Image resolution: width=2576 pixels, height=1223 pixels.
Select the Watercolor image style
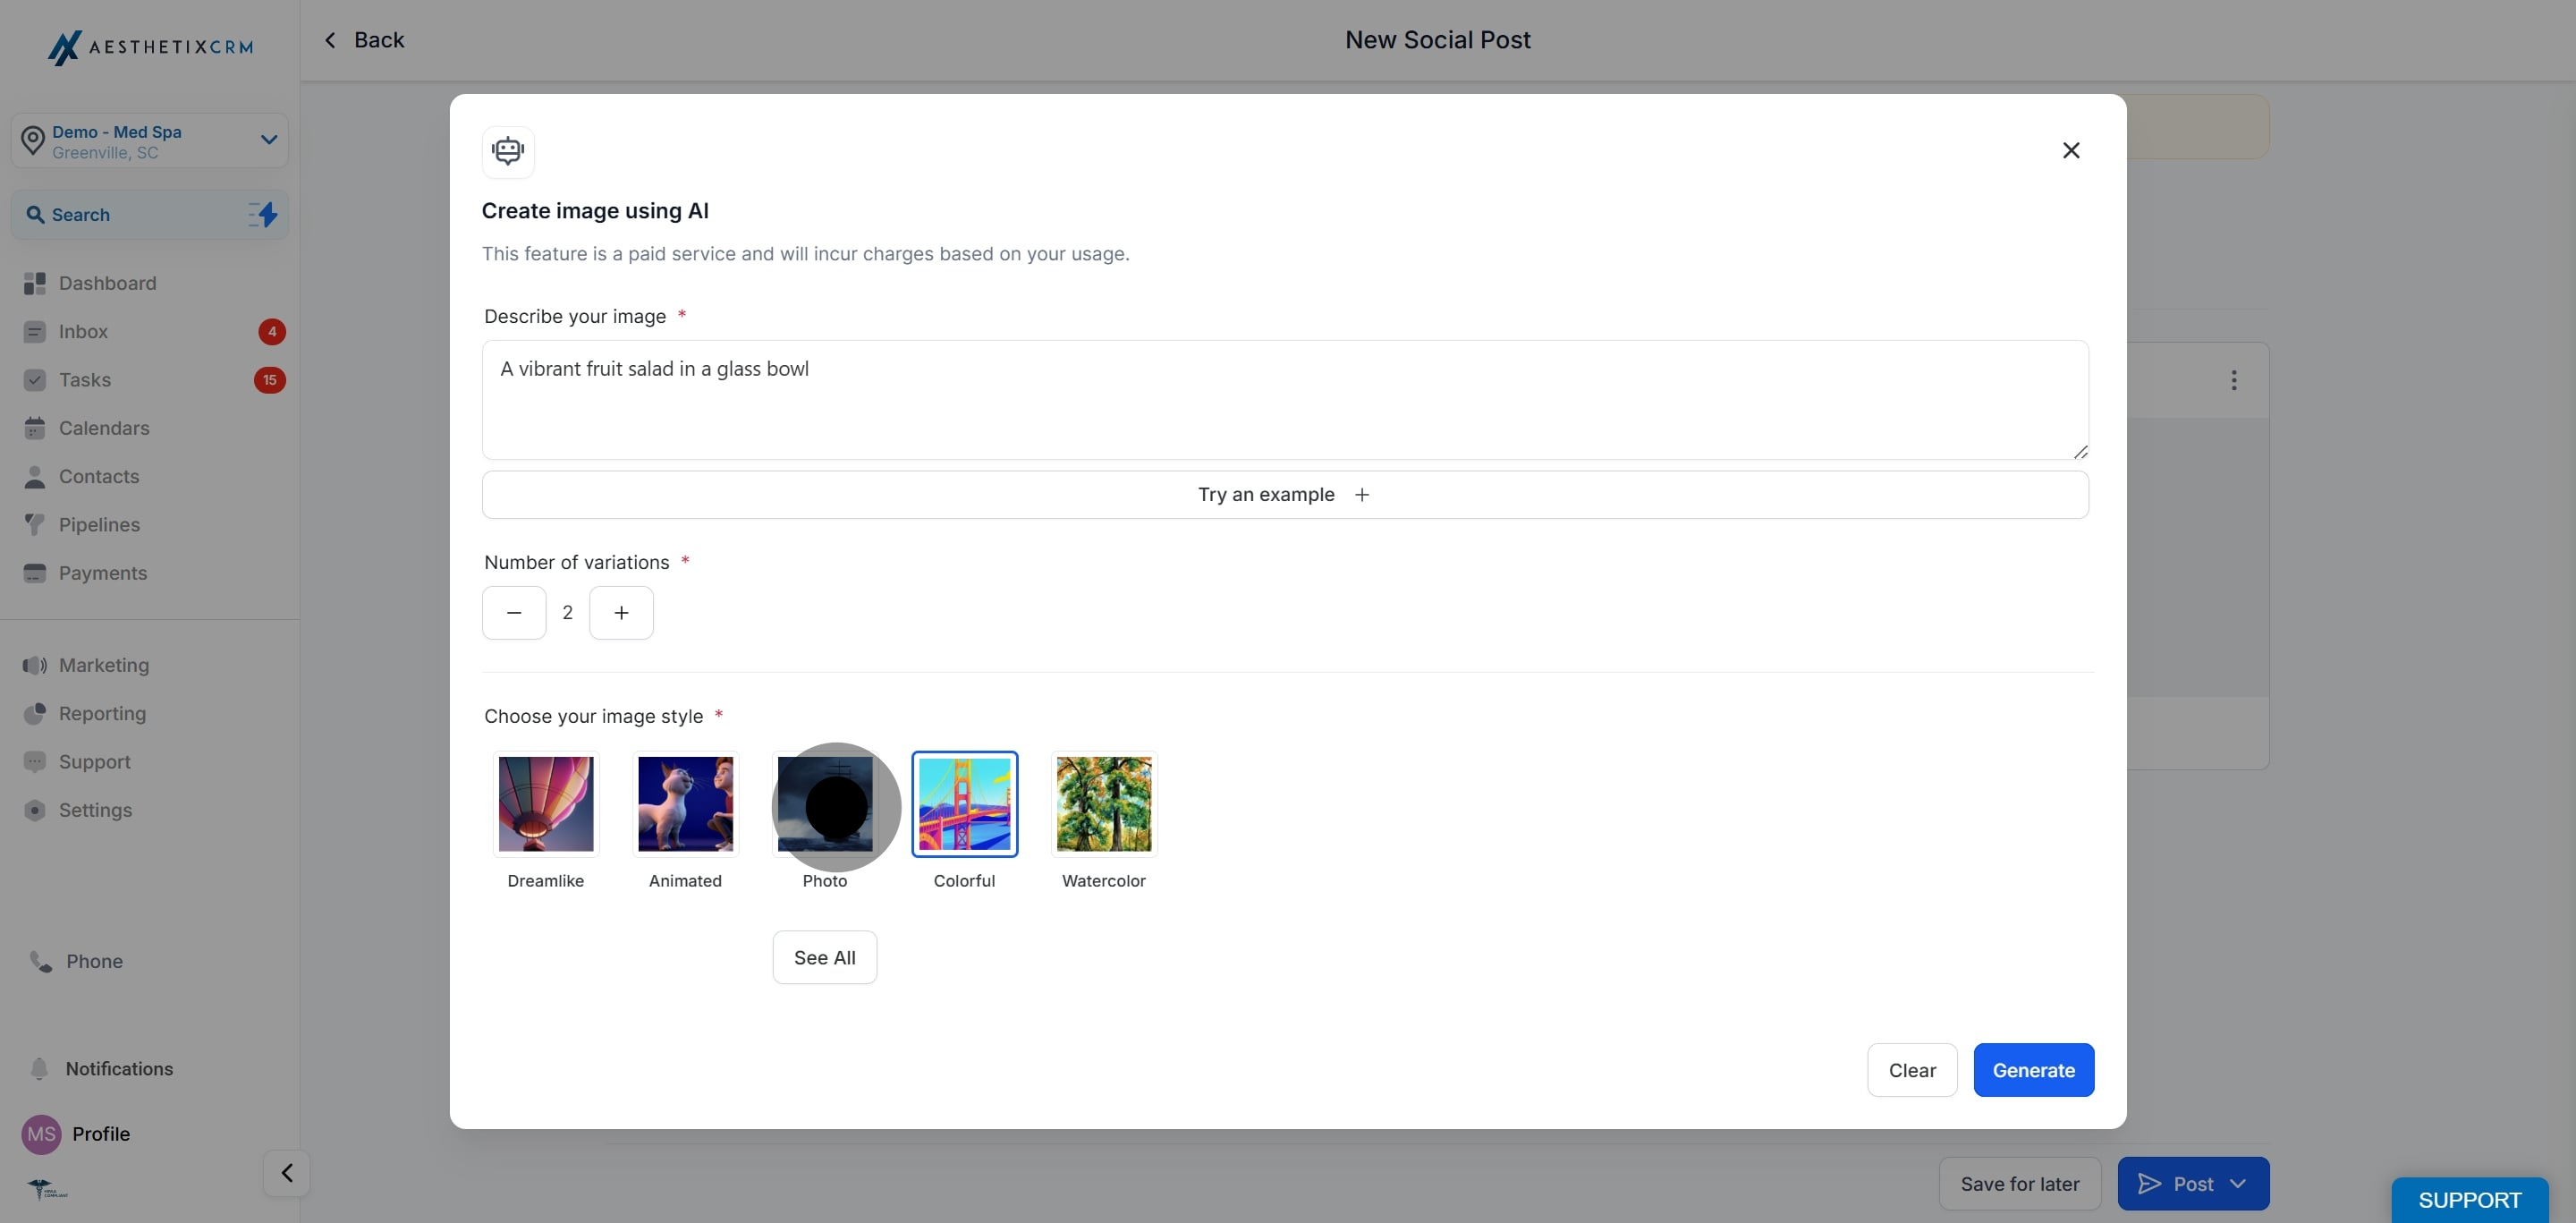1103,804
